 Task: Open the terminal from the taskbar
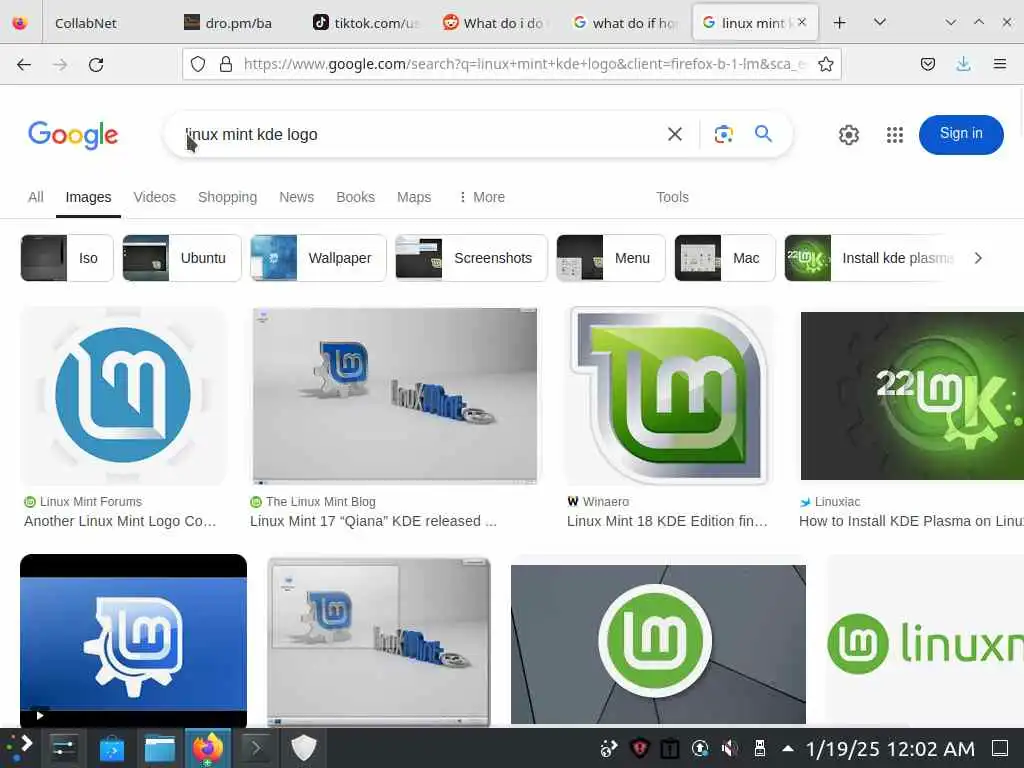[255, 748]
